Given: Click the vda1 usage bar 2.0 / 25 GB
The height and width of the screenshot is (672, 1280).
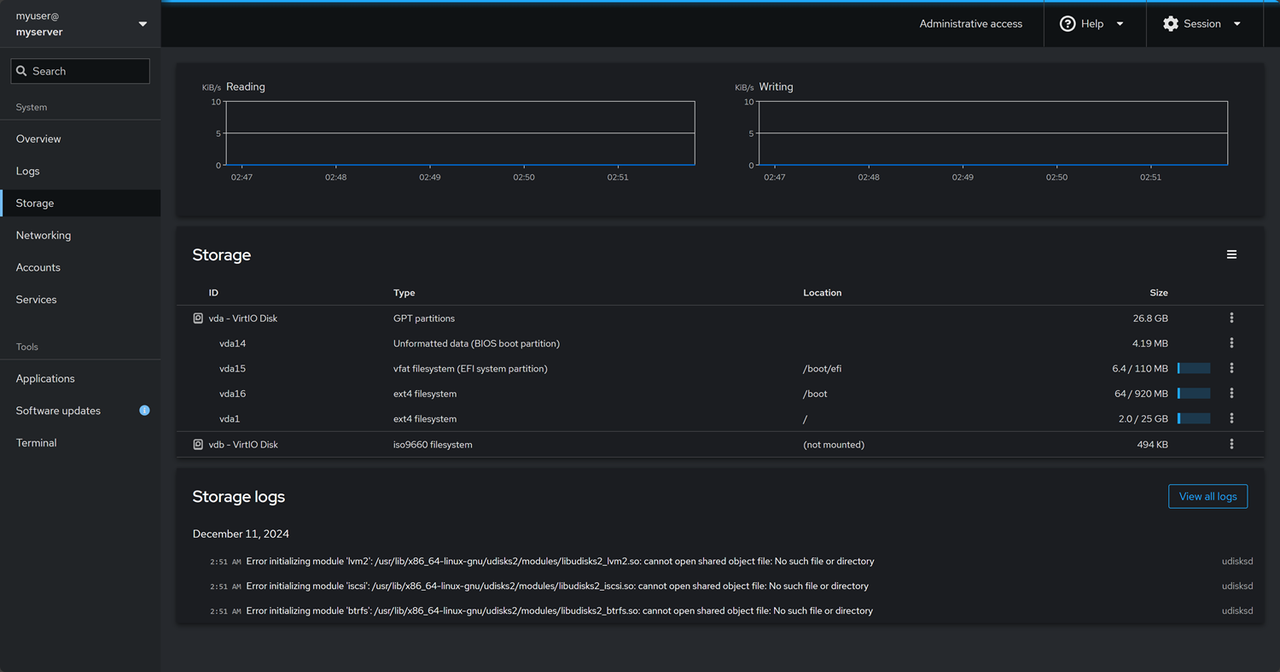Looking at the screenshot, I should point(1194,418).
